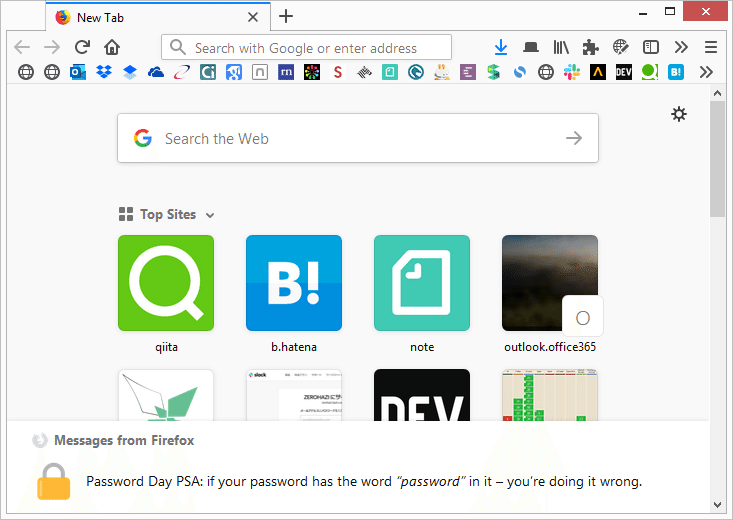Open the green S bookmark
733x520 pixels.
click(493, 72)
